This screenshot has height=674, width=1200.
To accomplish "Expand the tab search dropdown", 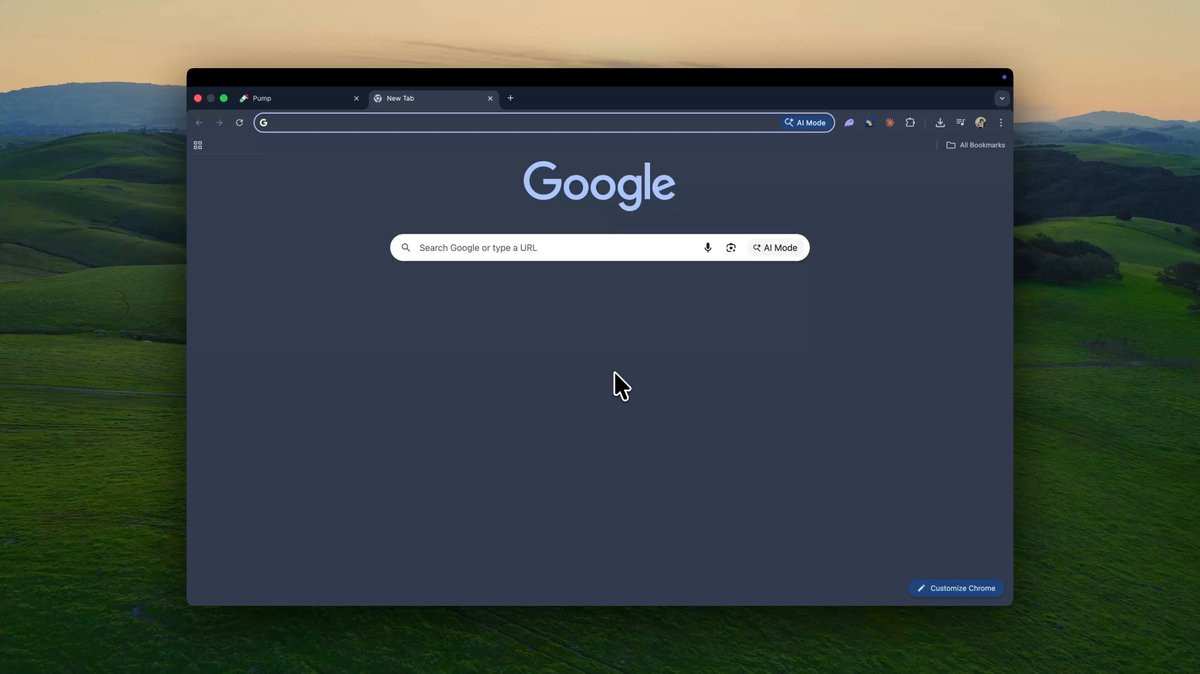I will pos(1002,98).
